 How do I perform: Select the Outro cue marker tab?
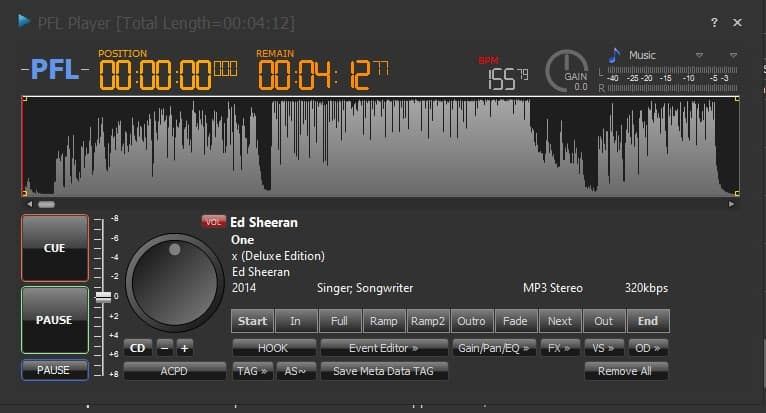[471, 321]
